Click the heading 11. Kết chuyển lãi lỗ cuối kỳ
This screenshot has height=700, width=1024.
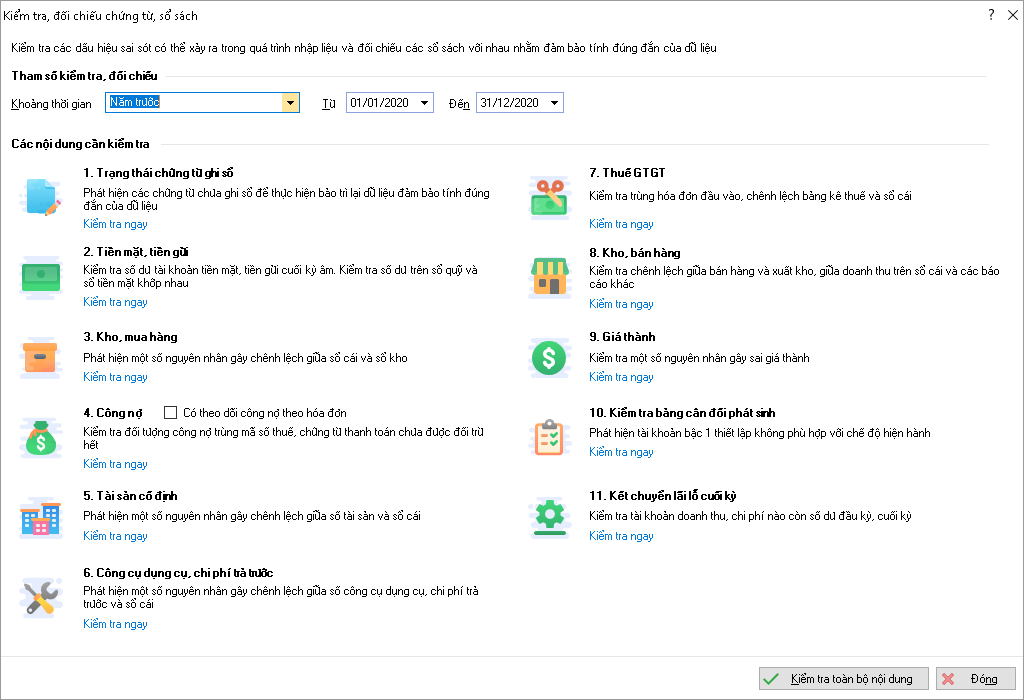pyautogui.click(x=662, y=496)
